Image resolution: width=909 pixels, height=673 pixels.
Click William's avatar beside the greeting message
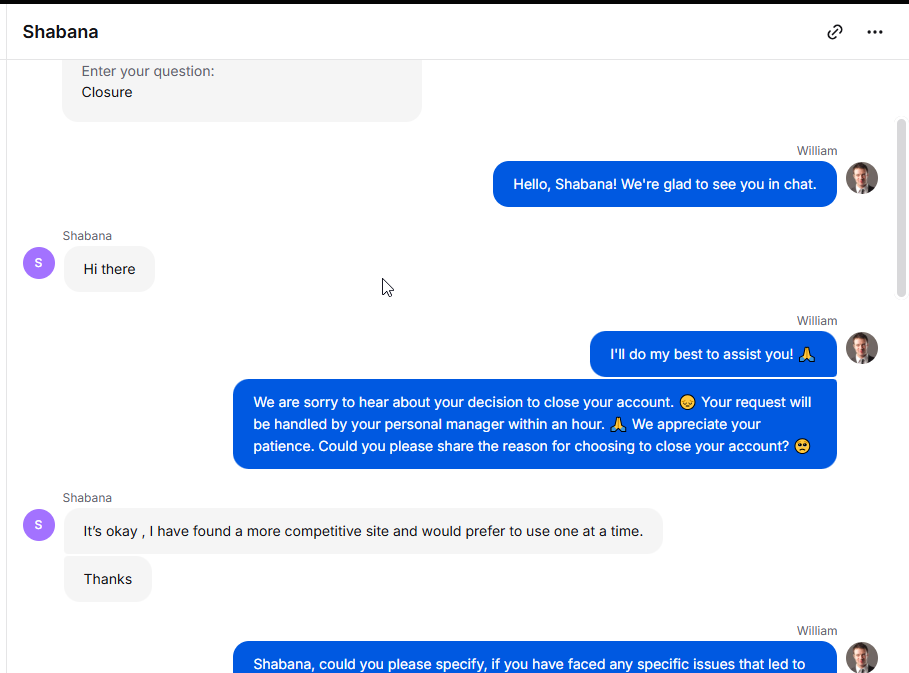[861, 178]
